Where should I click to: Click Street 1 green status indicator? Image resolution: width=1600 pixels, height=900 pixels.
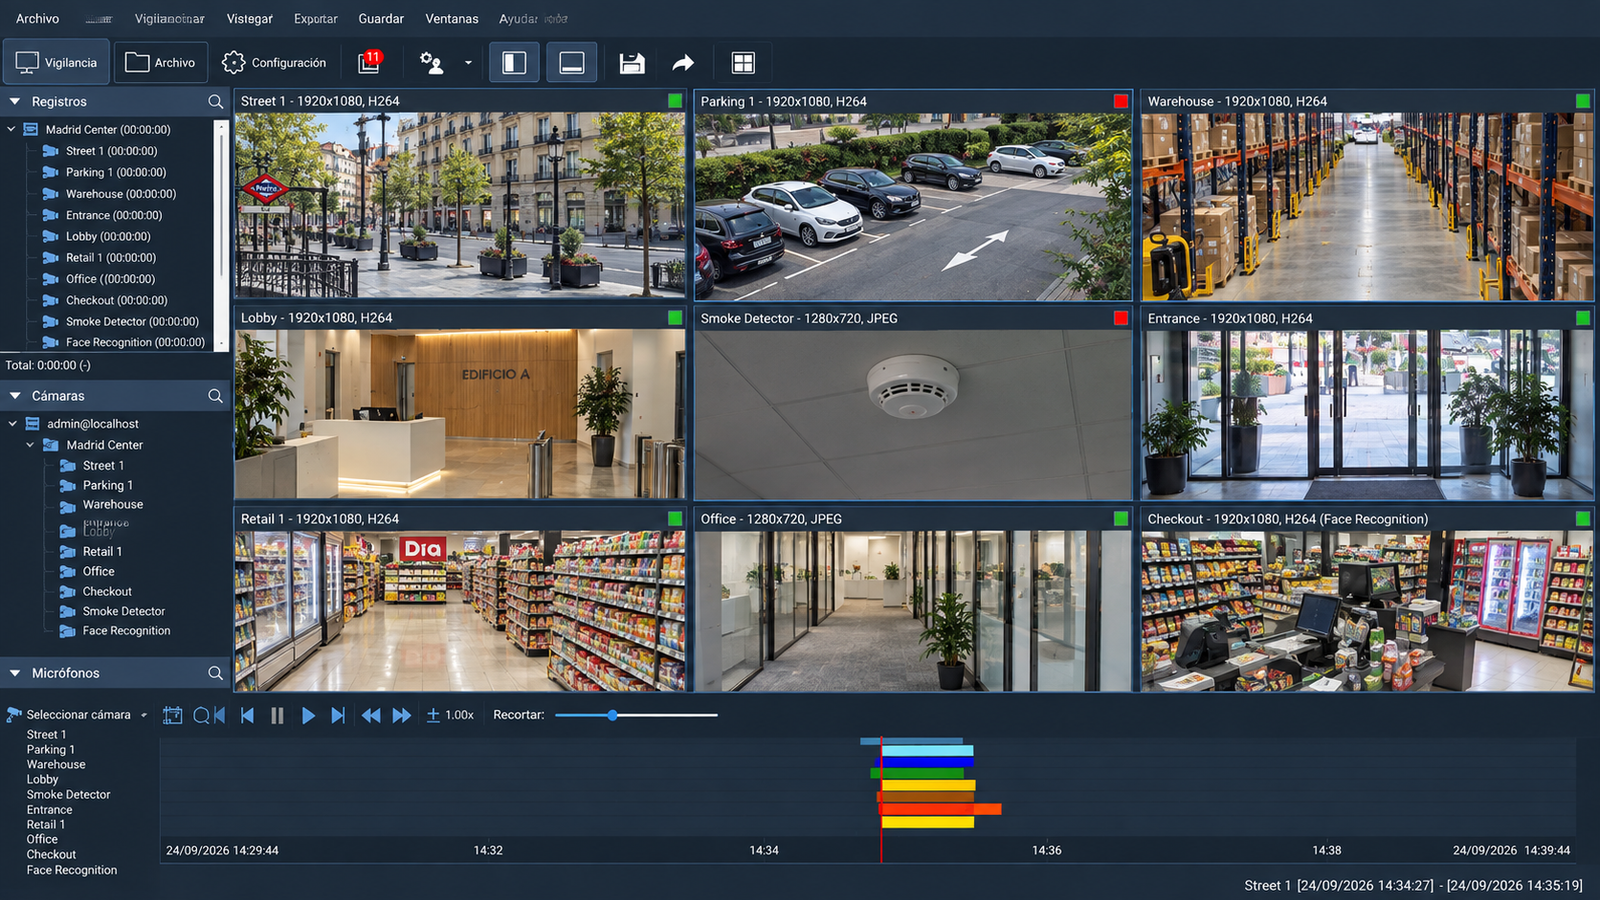coord(675,101)
